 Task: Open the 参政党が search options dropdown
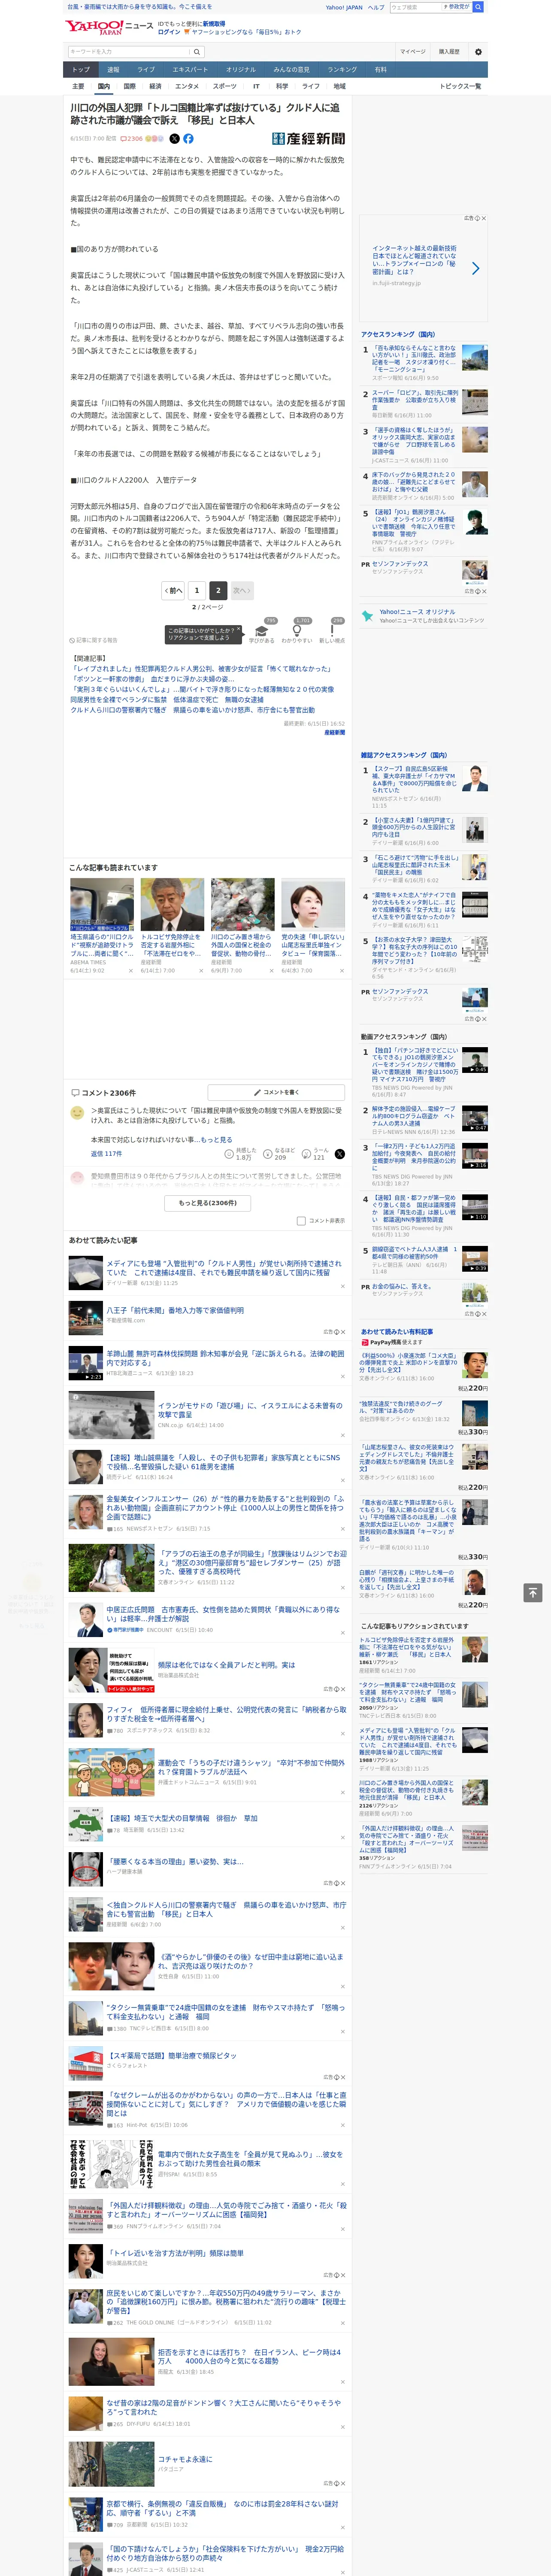click(457, 7)
